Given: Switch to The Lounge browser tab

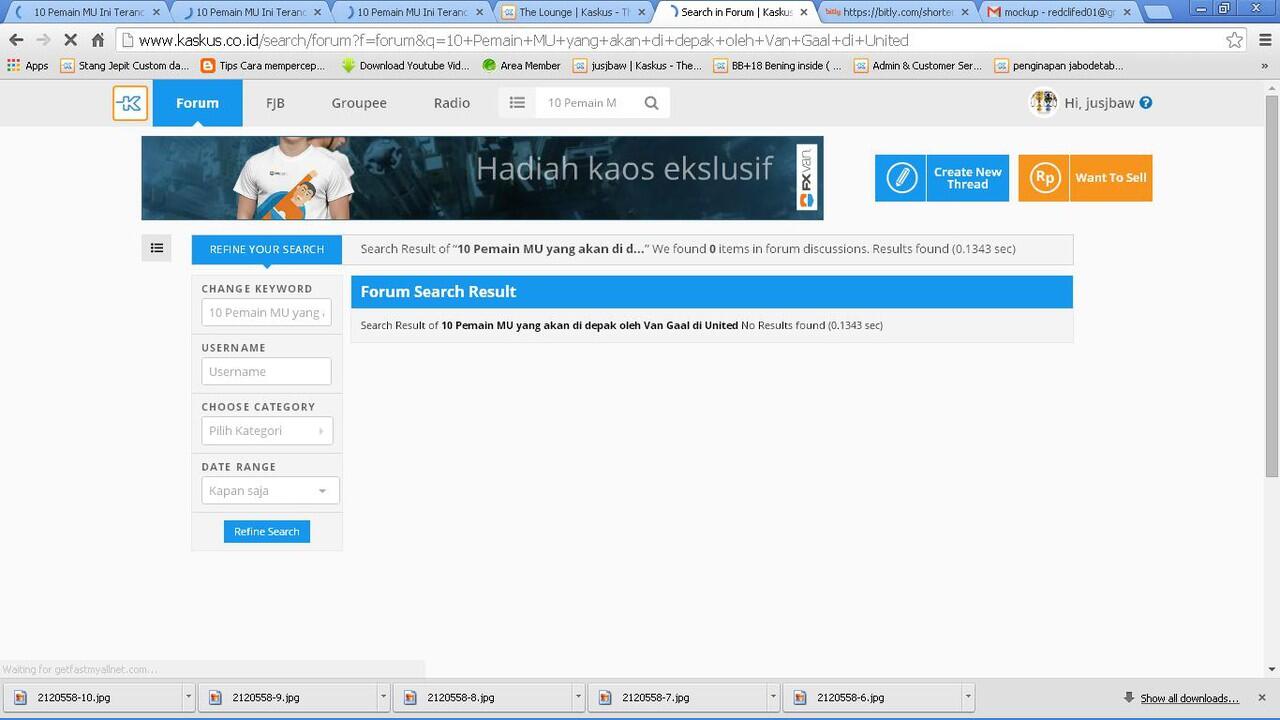Looking at the screenshot, I should pyautogui.click(x=573, y=12).
